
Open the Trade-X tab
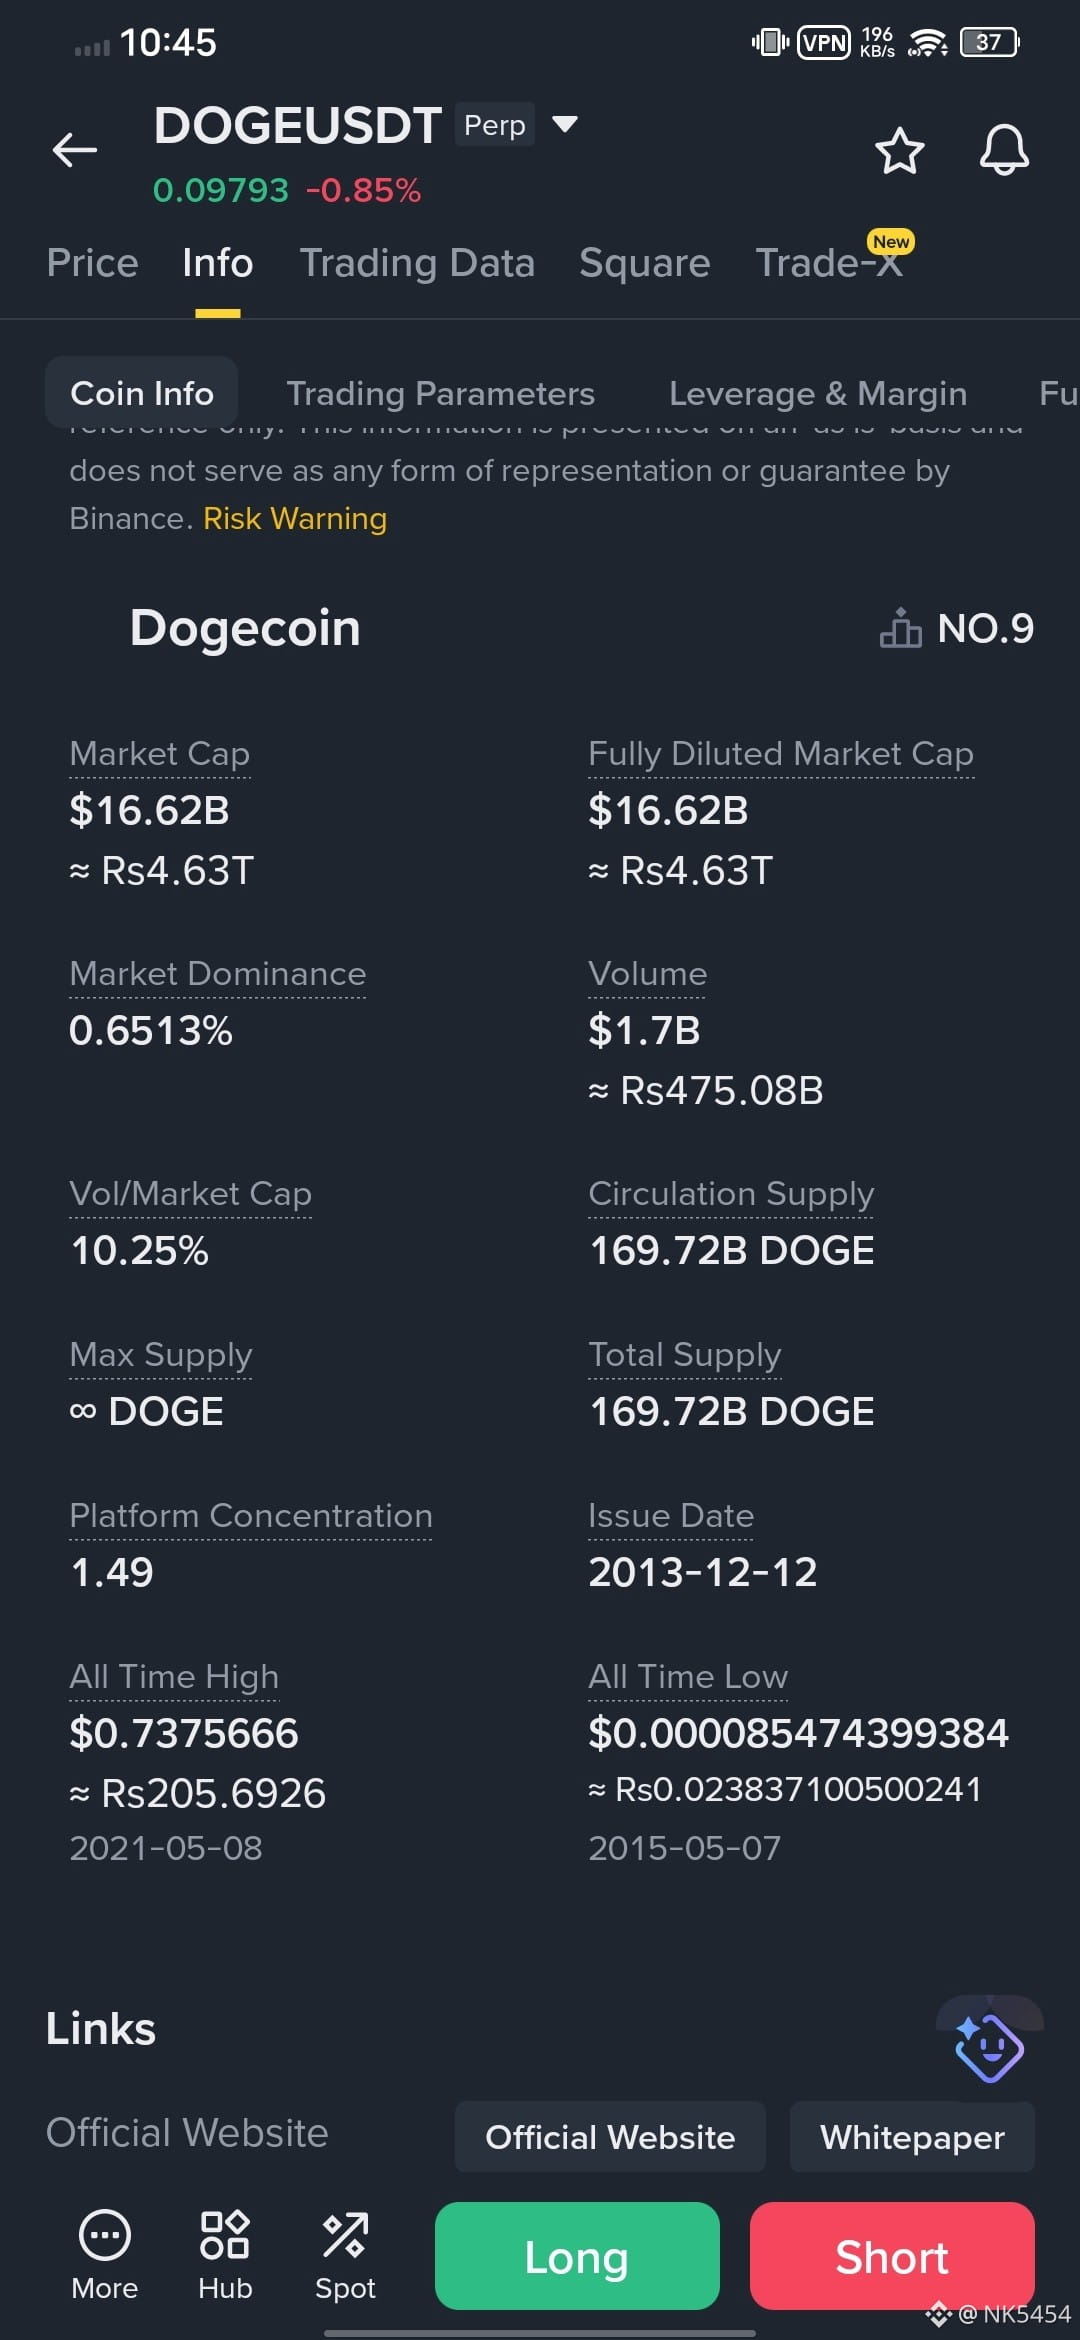tap(828, 263)
